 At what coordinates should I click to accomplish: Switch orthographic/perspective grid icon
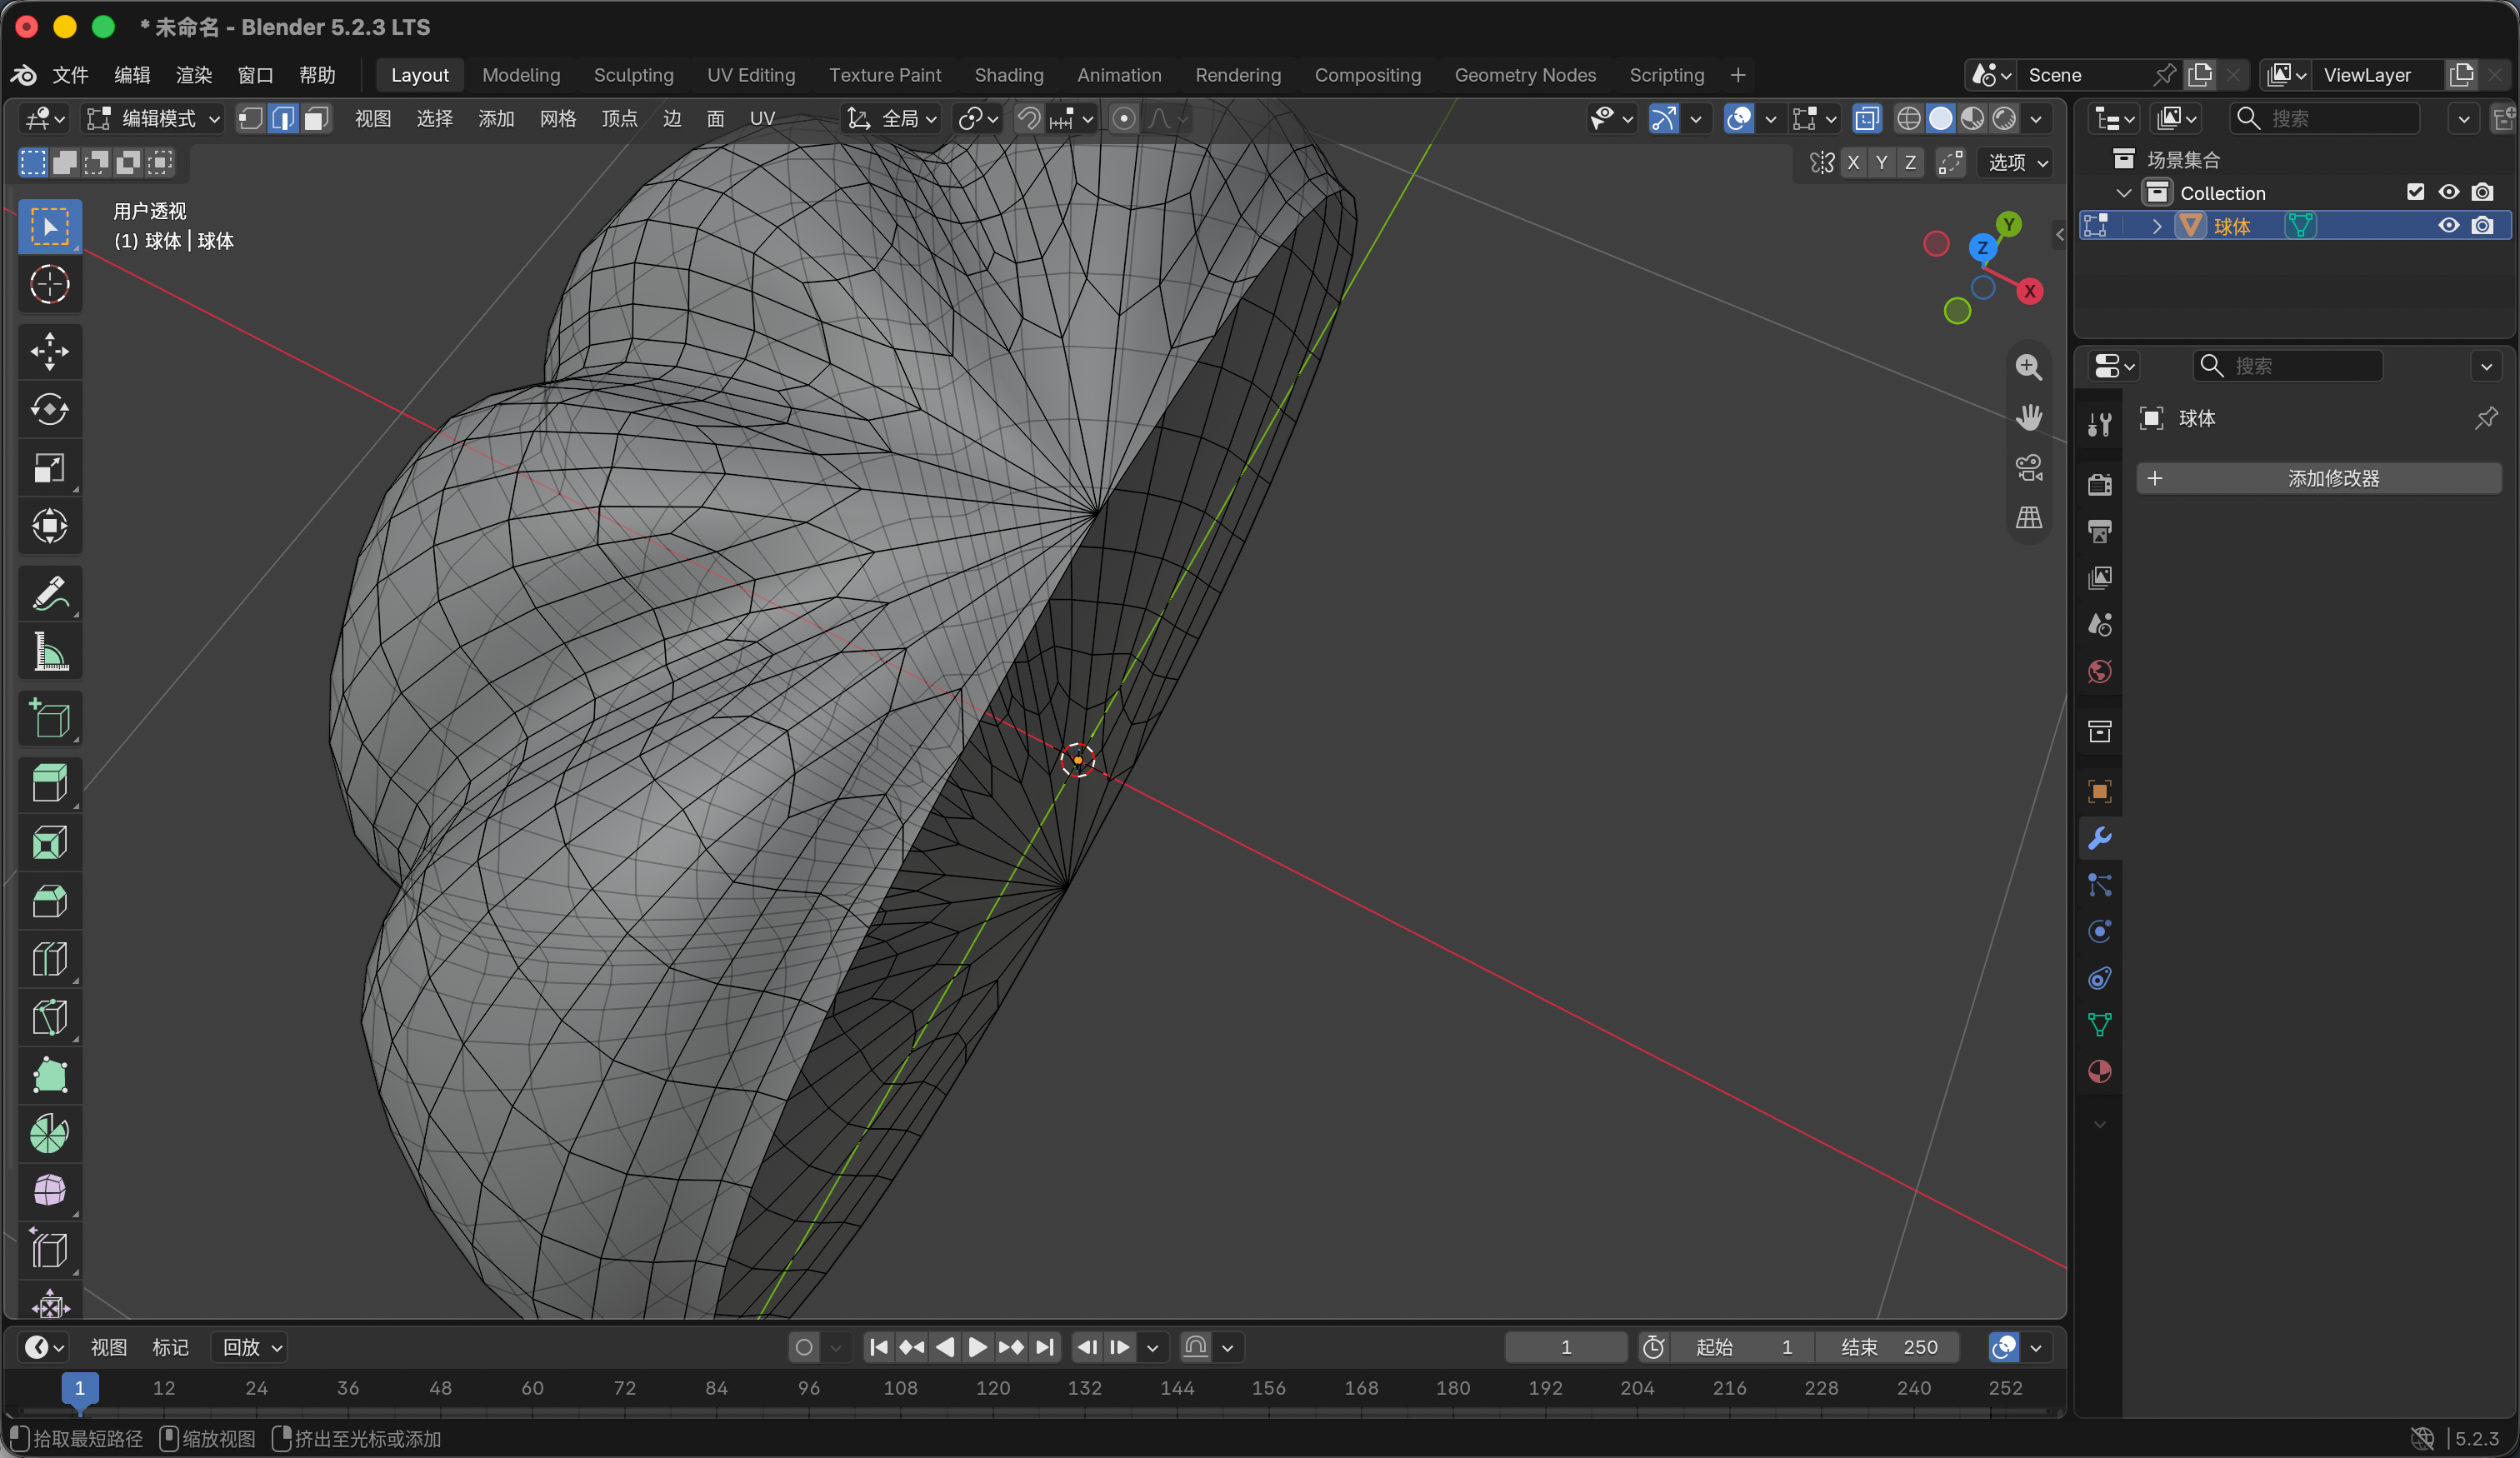point(2028,517)
